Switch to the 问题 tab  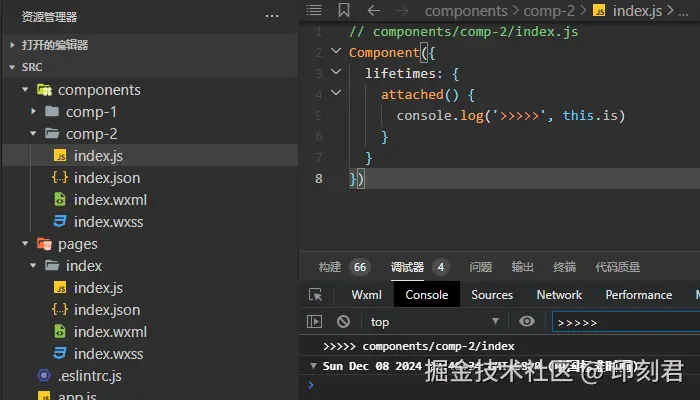tap(481, 267)
